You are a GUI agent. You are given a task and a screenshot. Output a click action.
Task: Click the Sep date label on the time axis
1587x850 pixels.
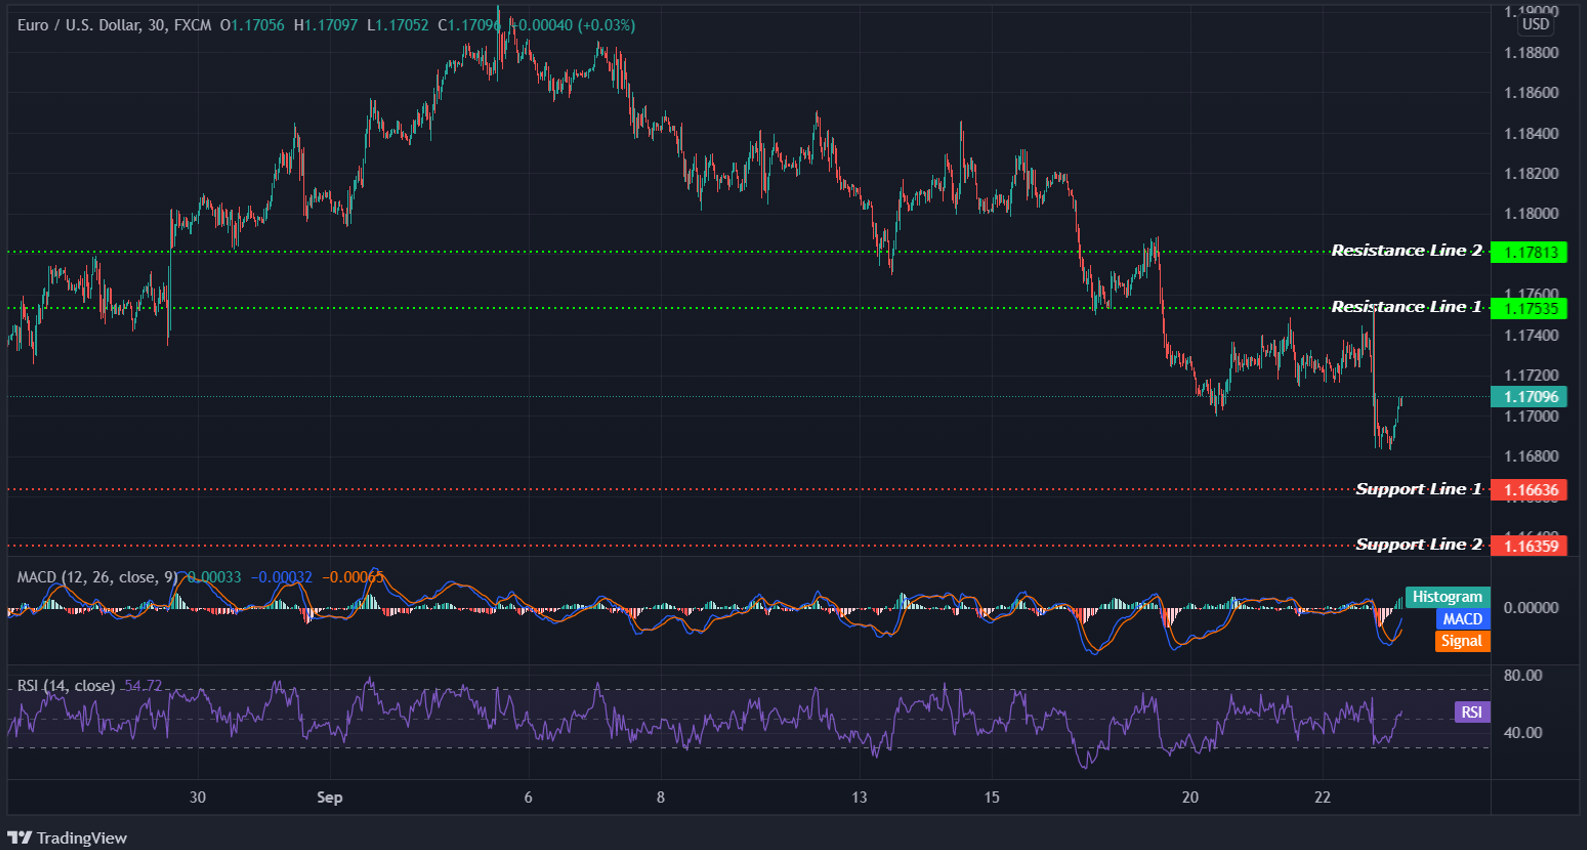coord(329,797)
